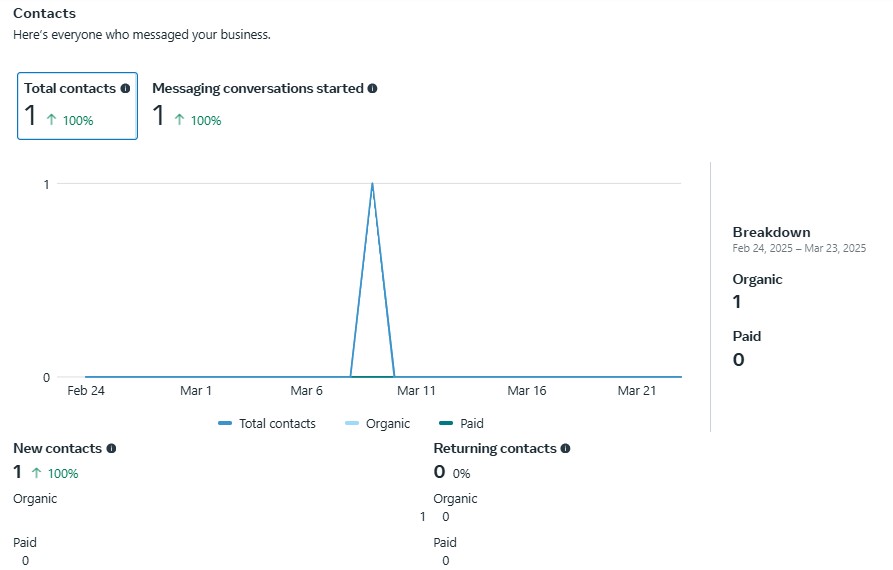Click Paid value in Breakdown panel
This screenshot has height=570, width=893.
pos(738,360)
